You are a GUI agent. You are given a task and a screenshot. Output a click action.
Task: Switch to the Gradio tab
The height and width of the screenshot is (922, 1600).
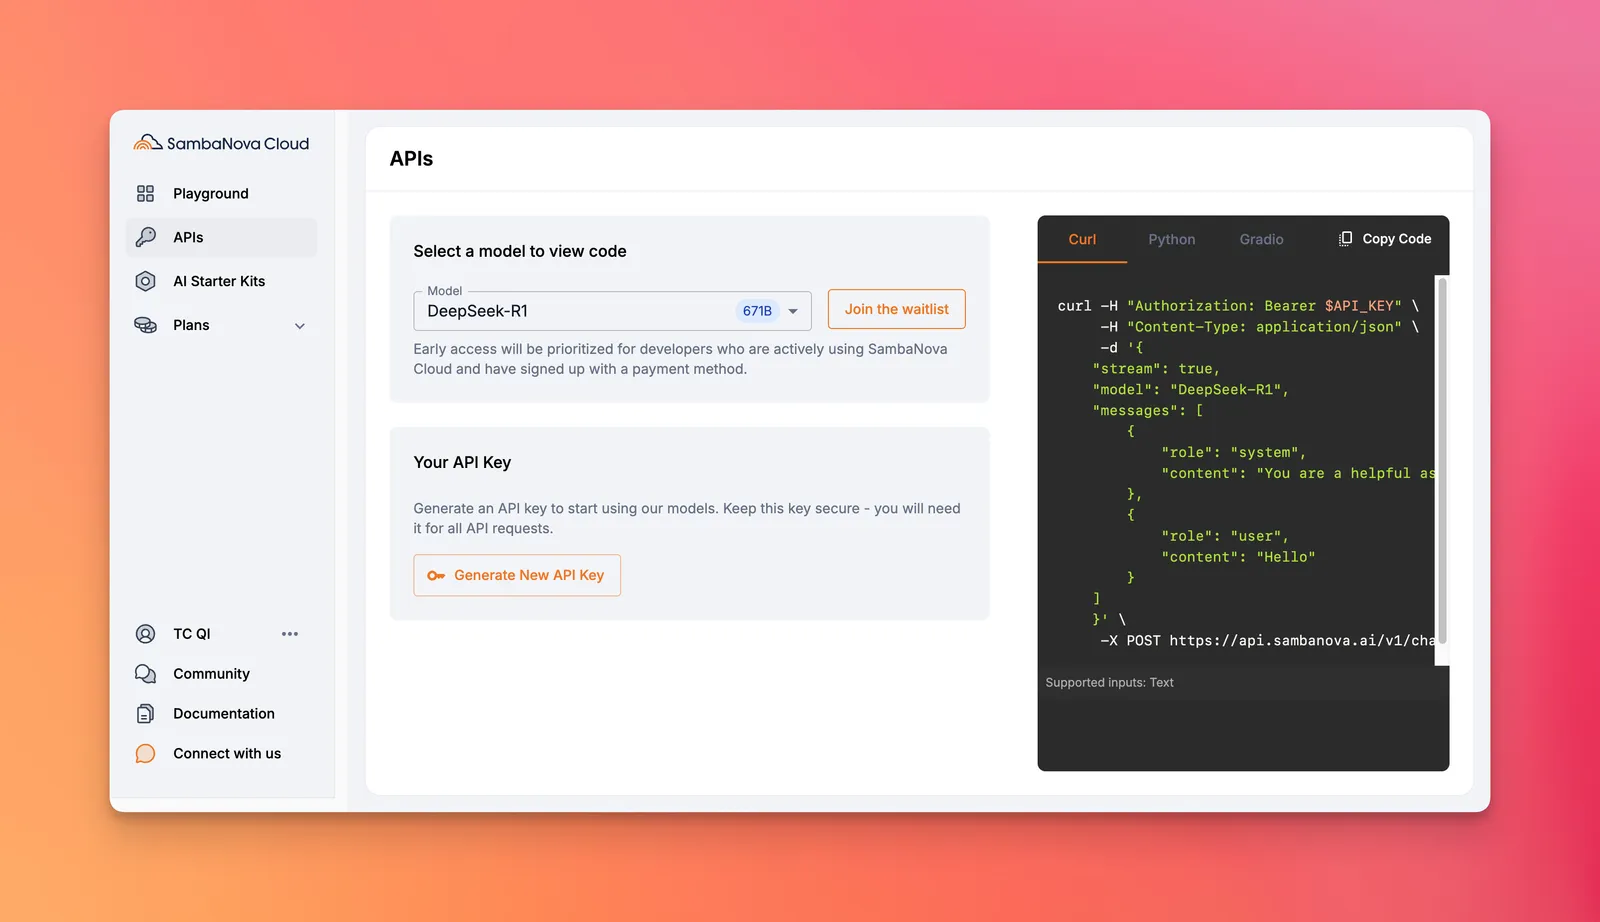[x=1261, y=239]
